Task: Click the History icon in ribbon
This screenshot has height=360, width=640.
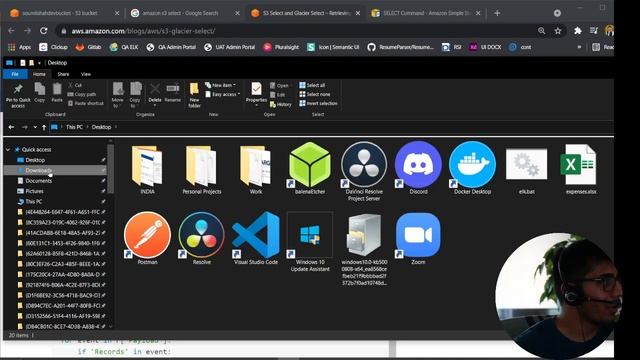Action: tap(281, 104)
